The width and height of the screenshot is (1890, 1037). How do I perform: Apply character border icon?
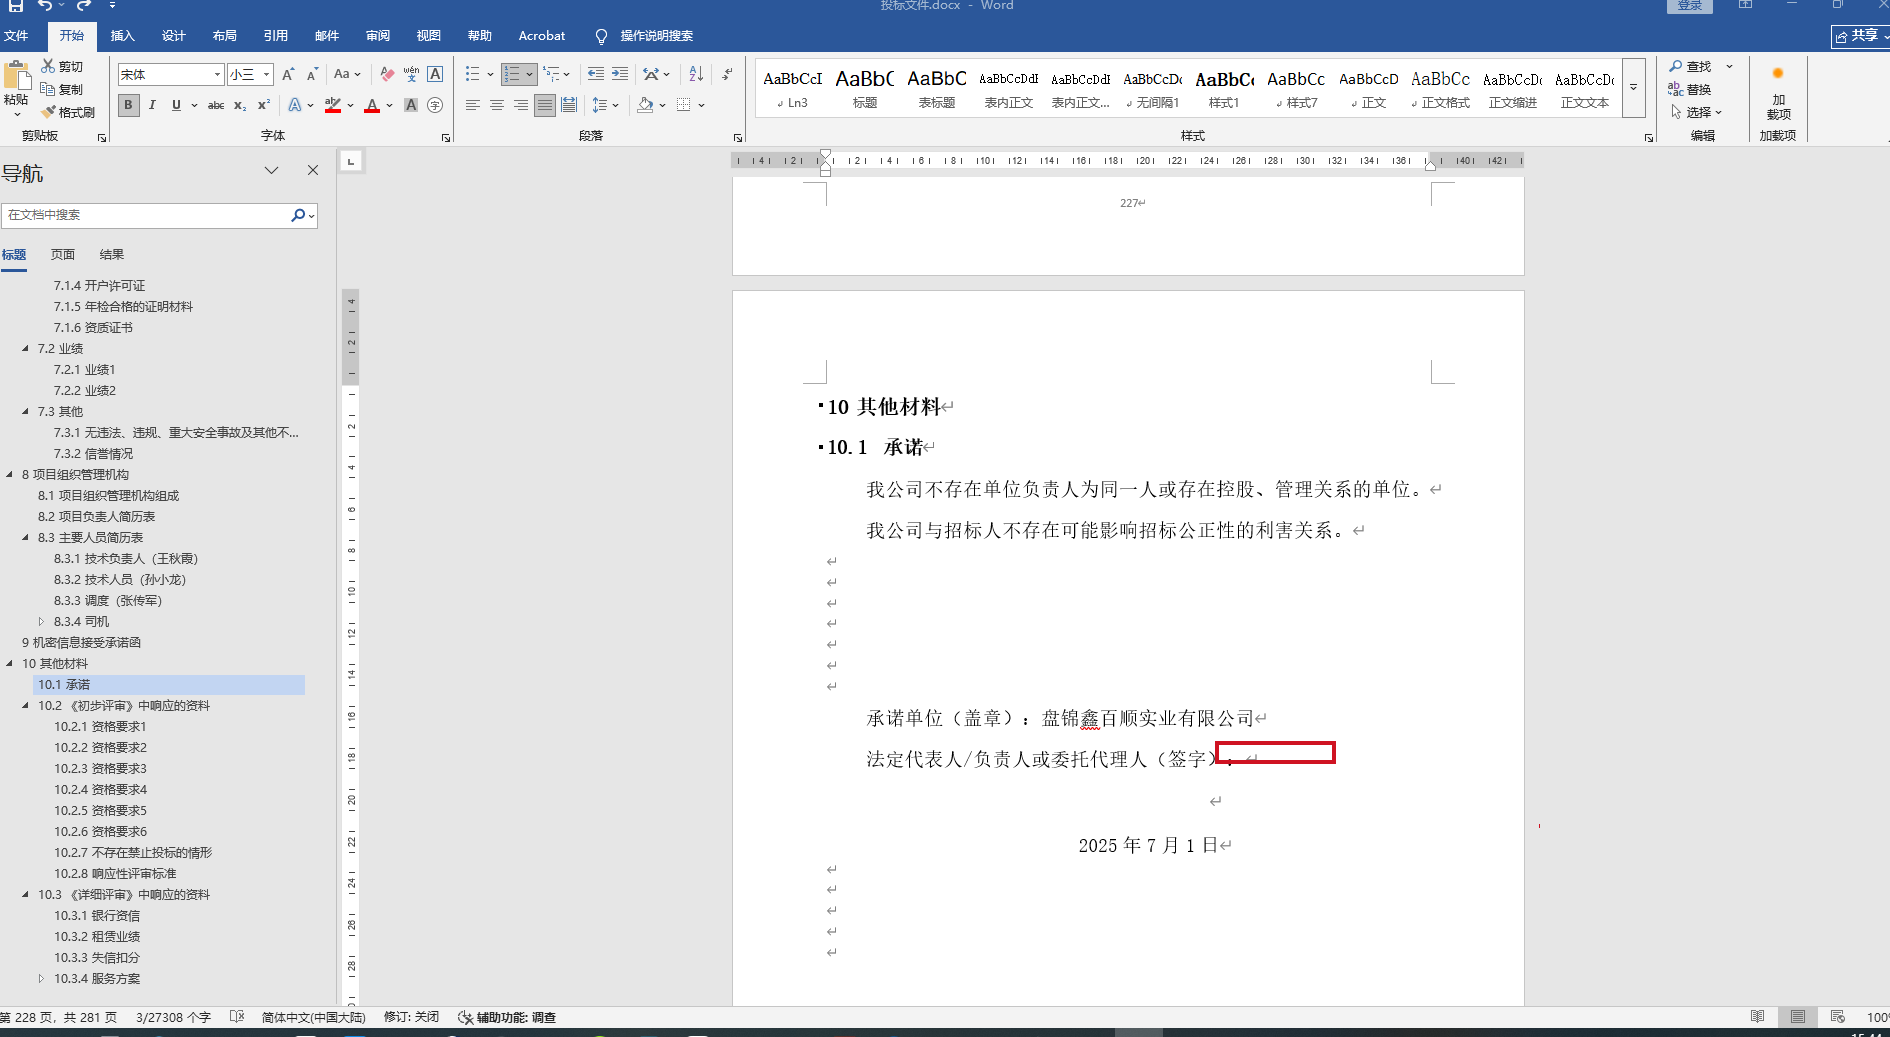pyautogui.click(x=435, y=74)
